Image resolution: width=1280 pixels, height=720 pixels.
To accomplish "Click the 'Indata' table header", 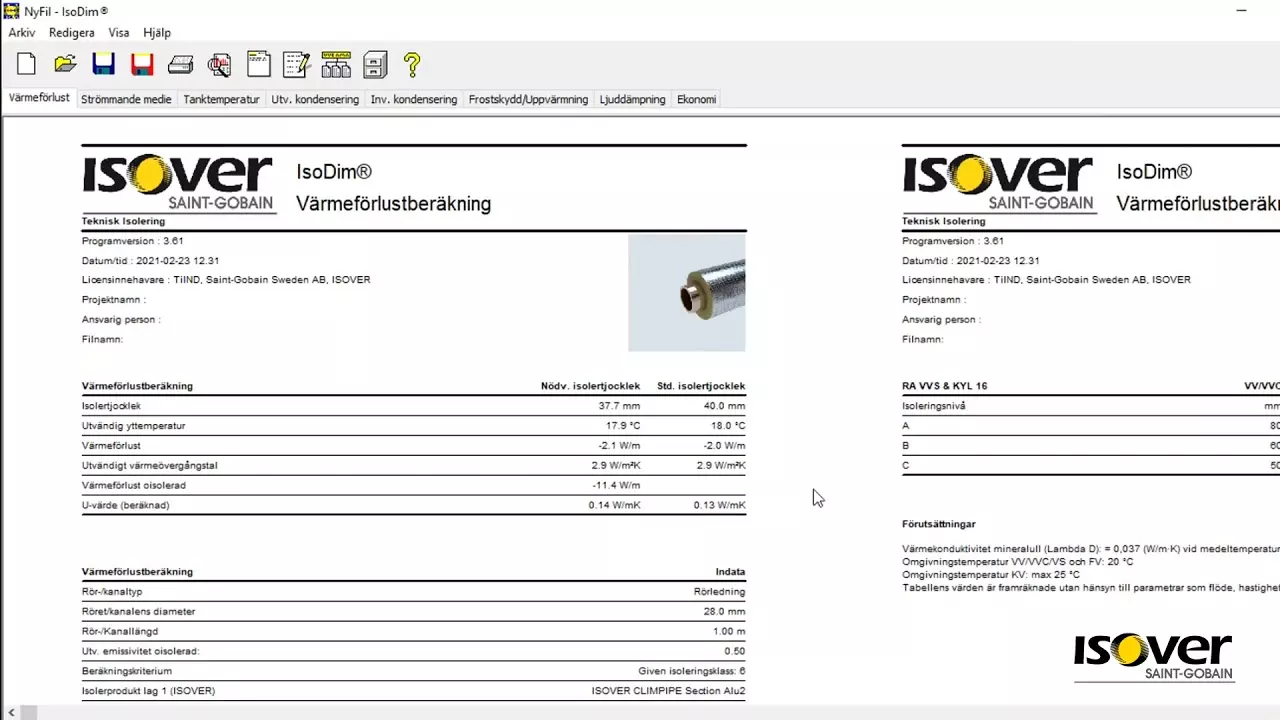I will [x=730, y=572].
